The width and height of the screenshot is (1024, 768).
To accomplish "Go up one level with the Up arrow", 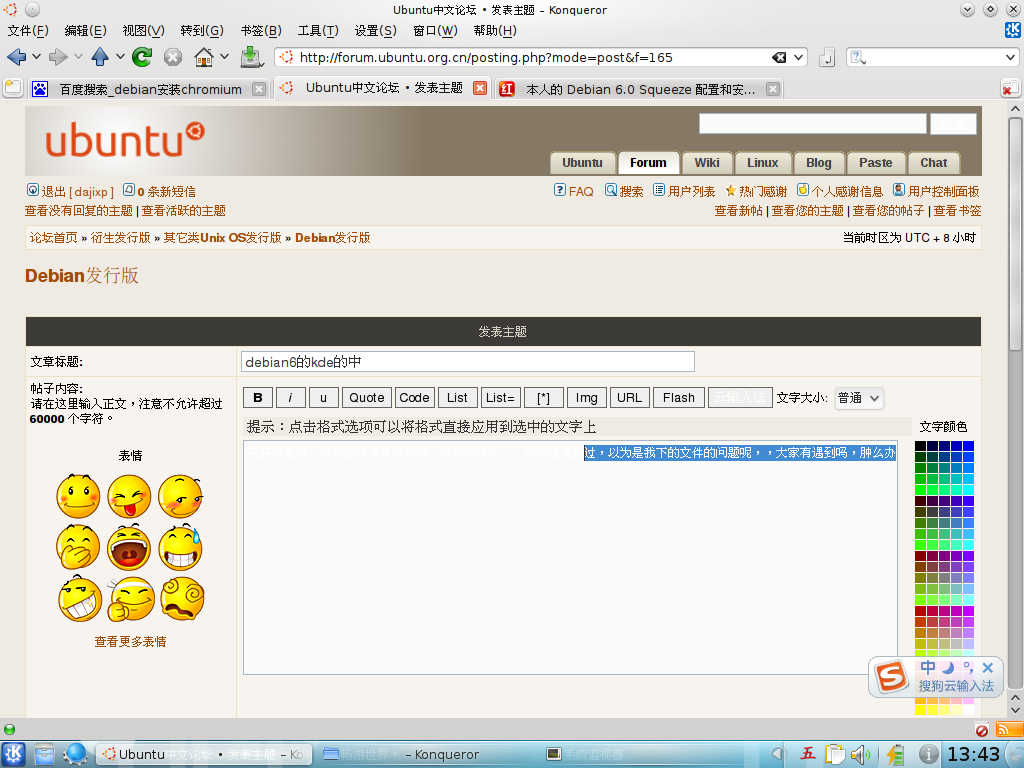I will point(100,57).
